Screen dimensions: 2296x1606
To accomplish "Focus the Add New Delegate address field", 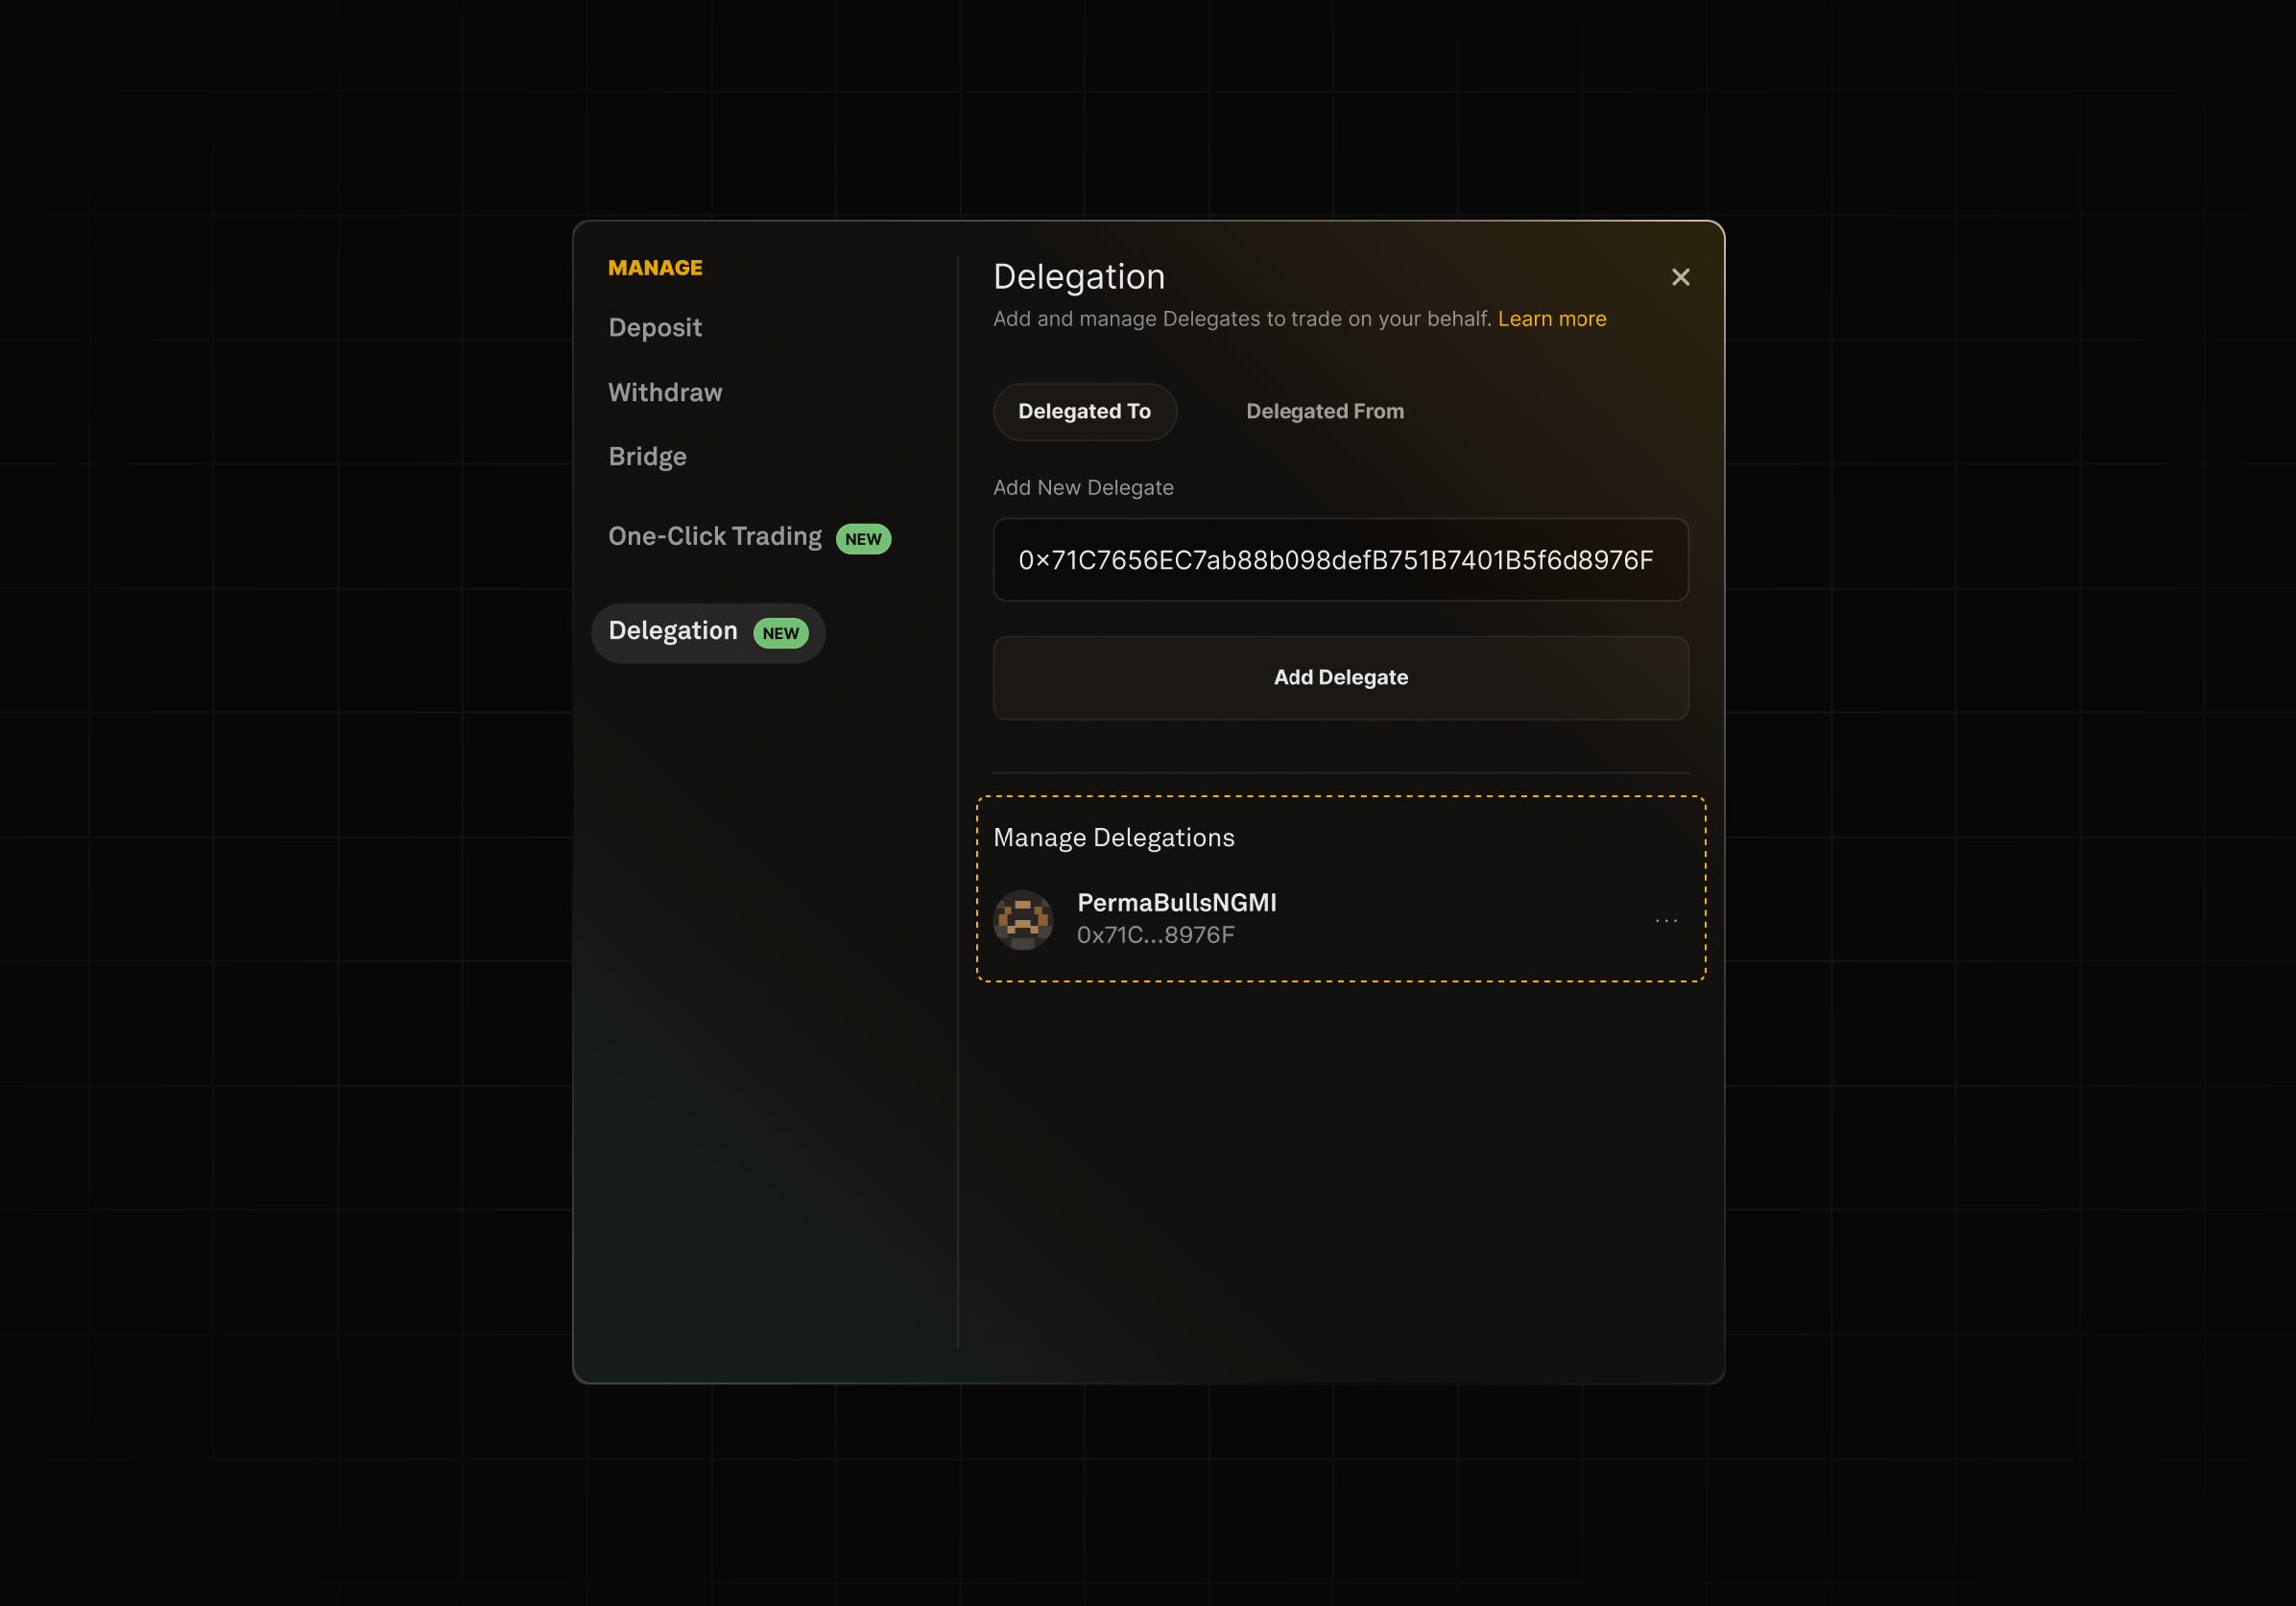I will tap(1340, 560).
